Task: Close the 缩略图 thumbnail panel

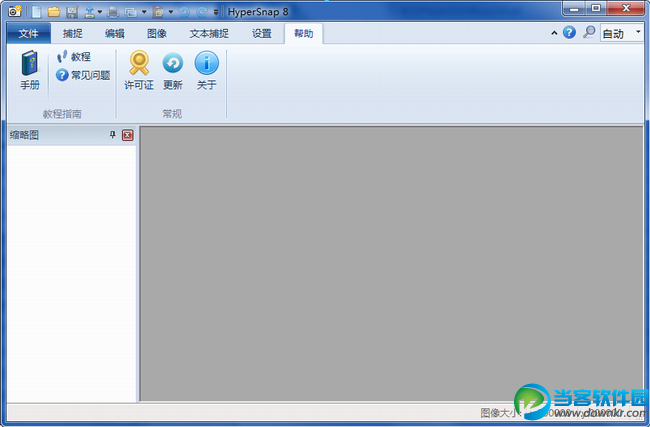Action: coord(128,135)
